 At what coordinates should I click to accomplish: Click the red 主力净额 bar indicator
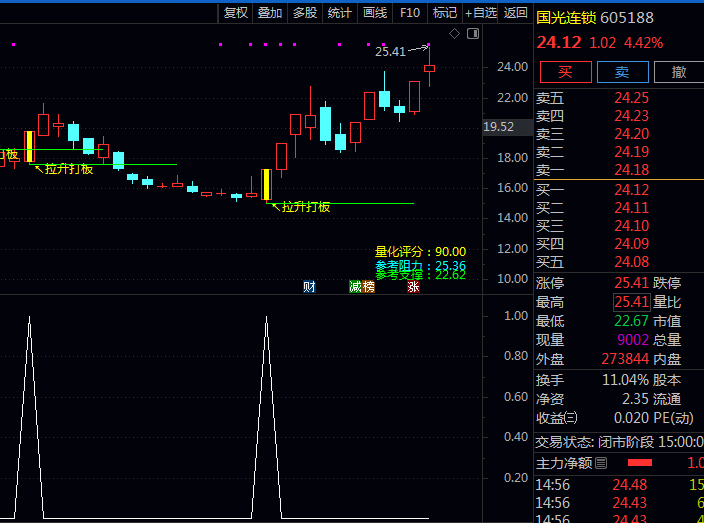[x=640, y=463]
